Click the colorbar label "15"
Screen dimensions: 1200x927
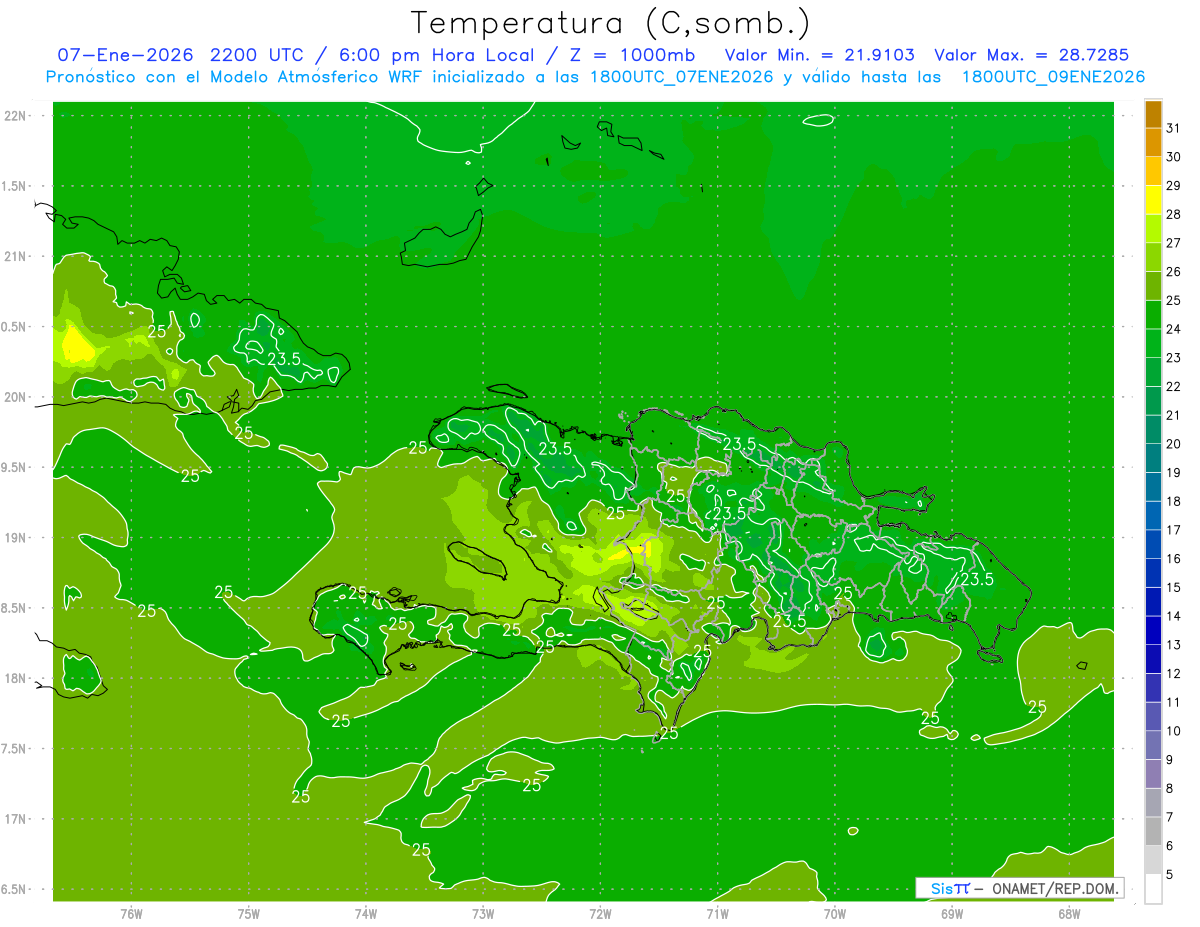tap(1174, 587)
